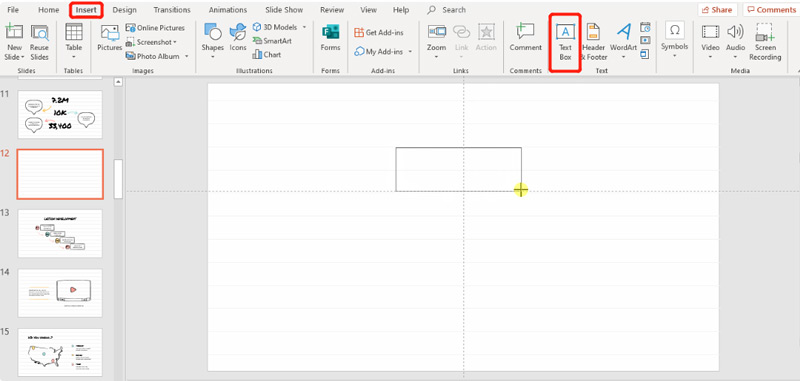800x381 pixels.
Task: Click the slide panel scrollbar handle
Action: tap(118, 179)
